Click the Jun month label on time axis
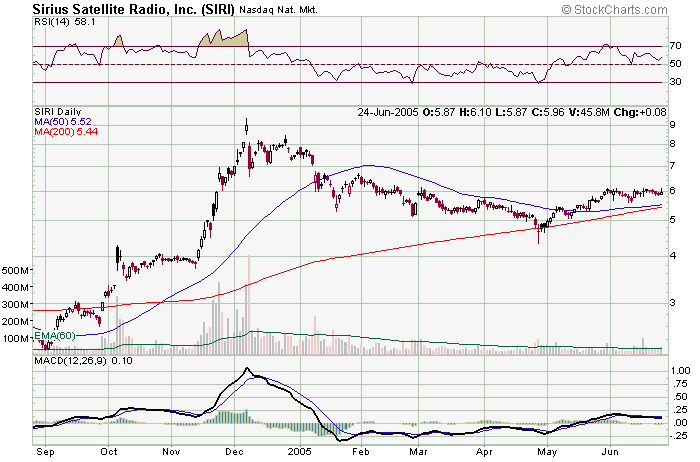The image size is (700, 462). pyautogui.click(x=610, y=452)
